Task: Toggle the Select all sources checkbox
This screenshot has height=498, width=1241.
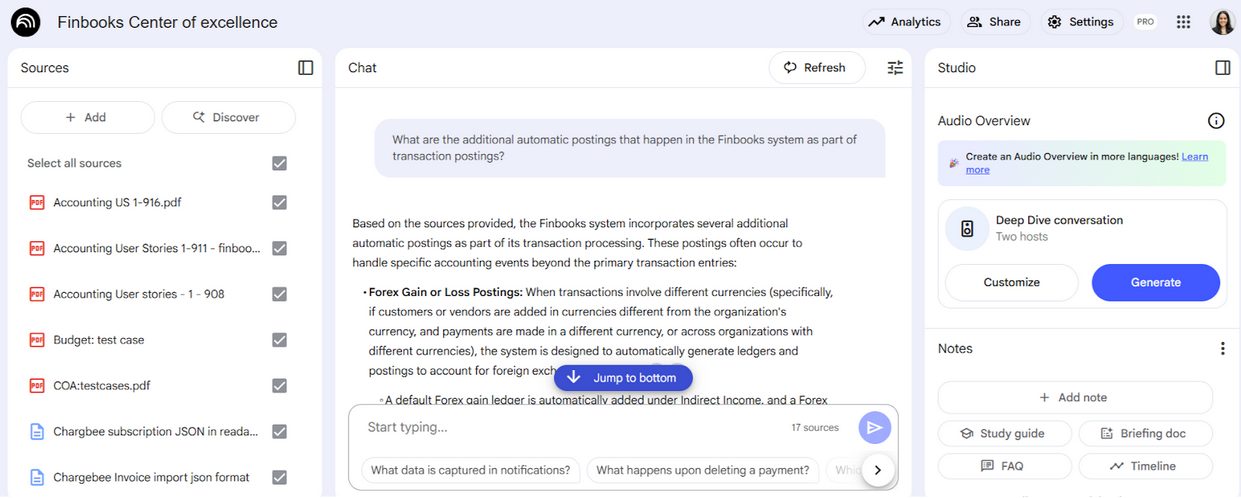Action: [280, 163]
